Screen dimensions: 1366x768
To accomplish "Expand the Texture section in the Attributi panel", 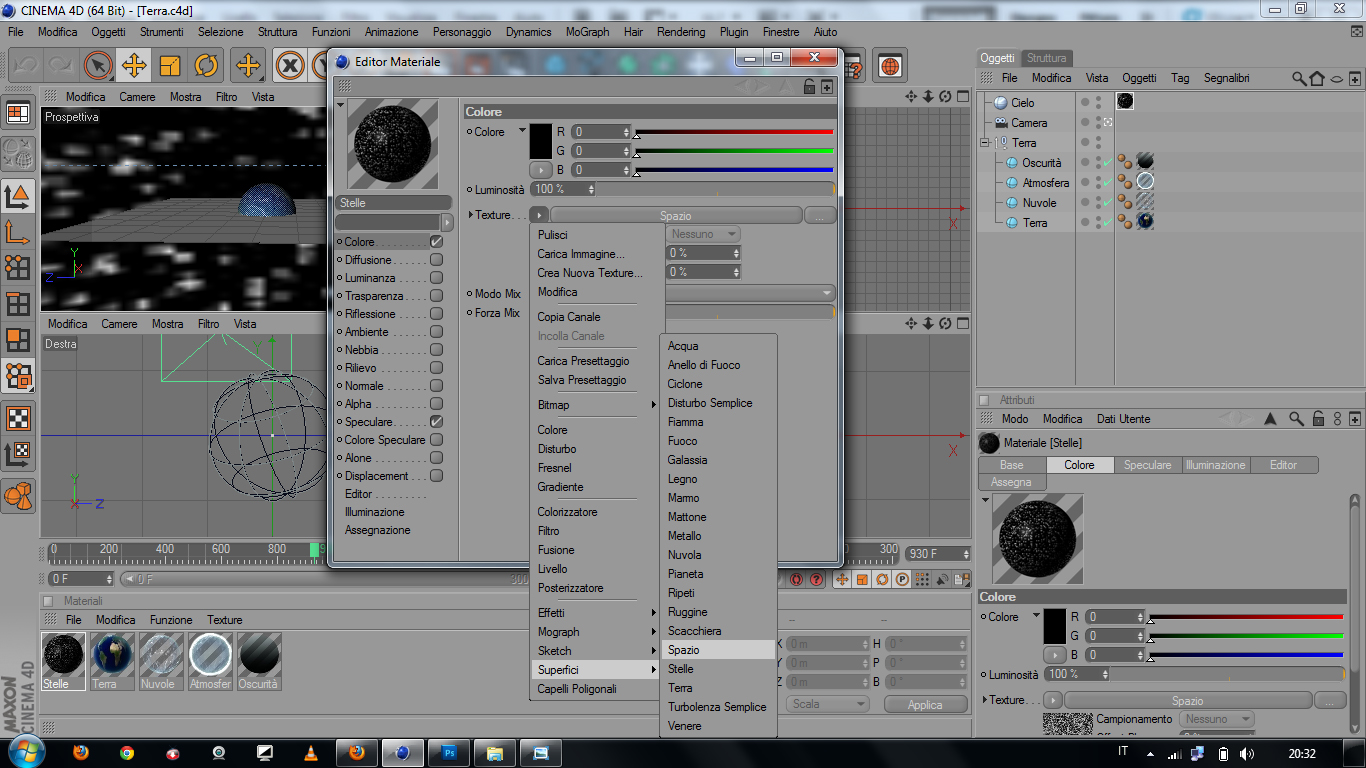I will tap(986, 700).
